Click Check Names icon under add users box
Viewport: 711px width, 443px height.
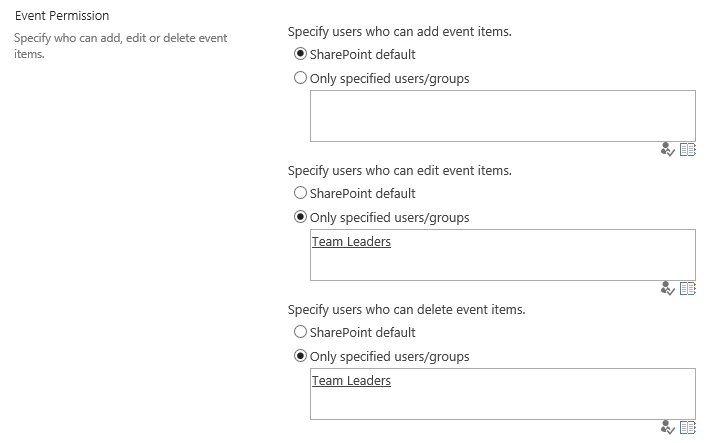tap(669, 150)
